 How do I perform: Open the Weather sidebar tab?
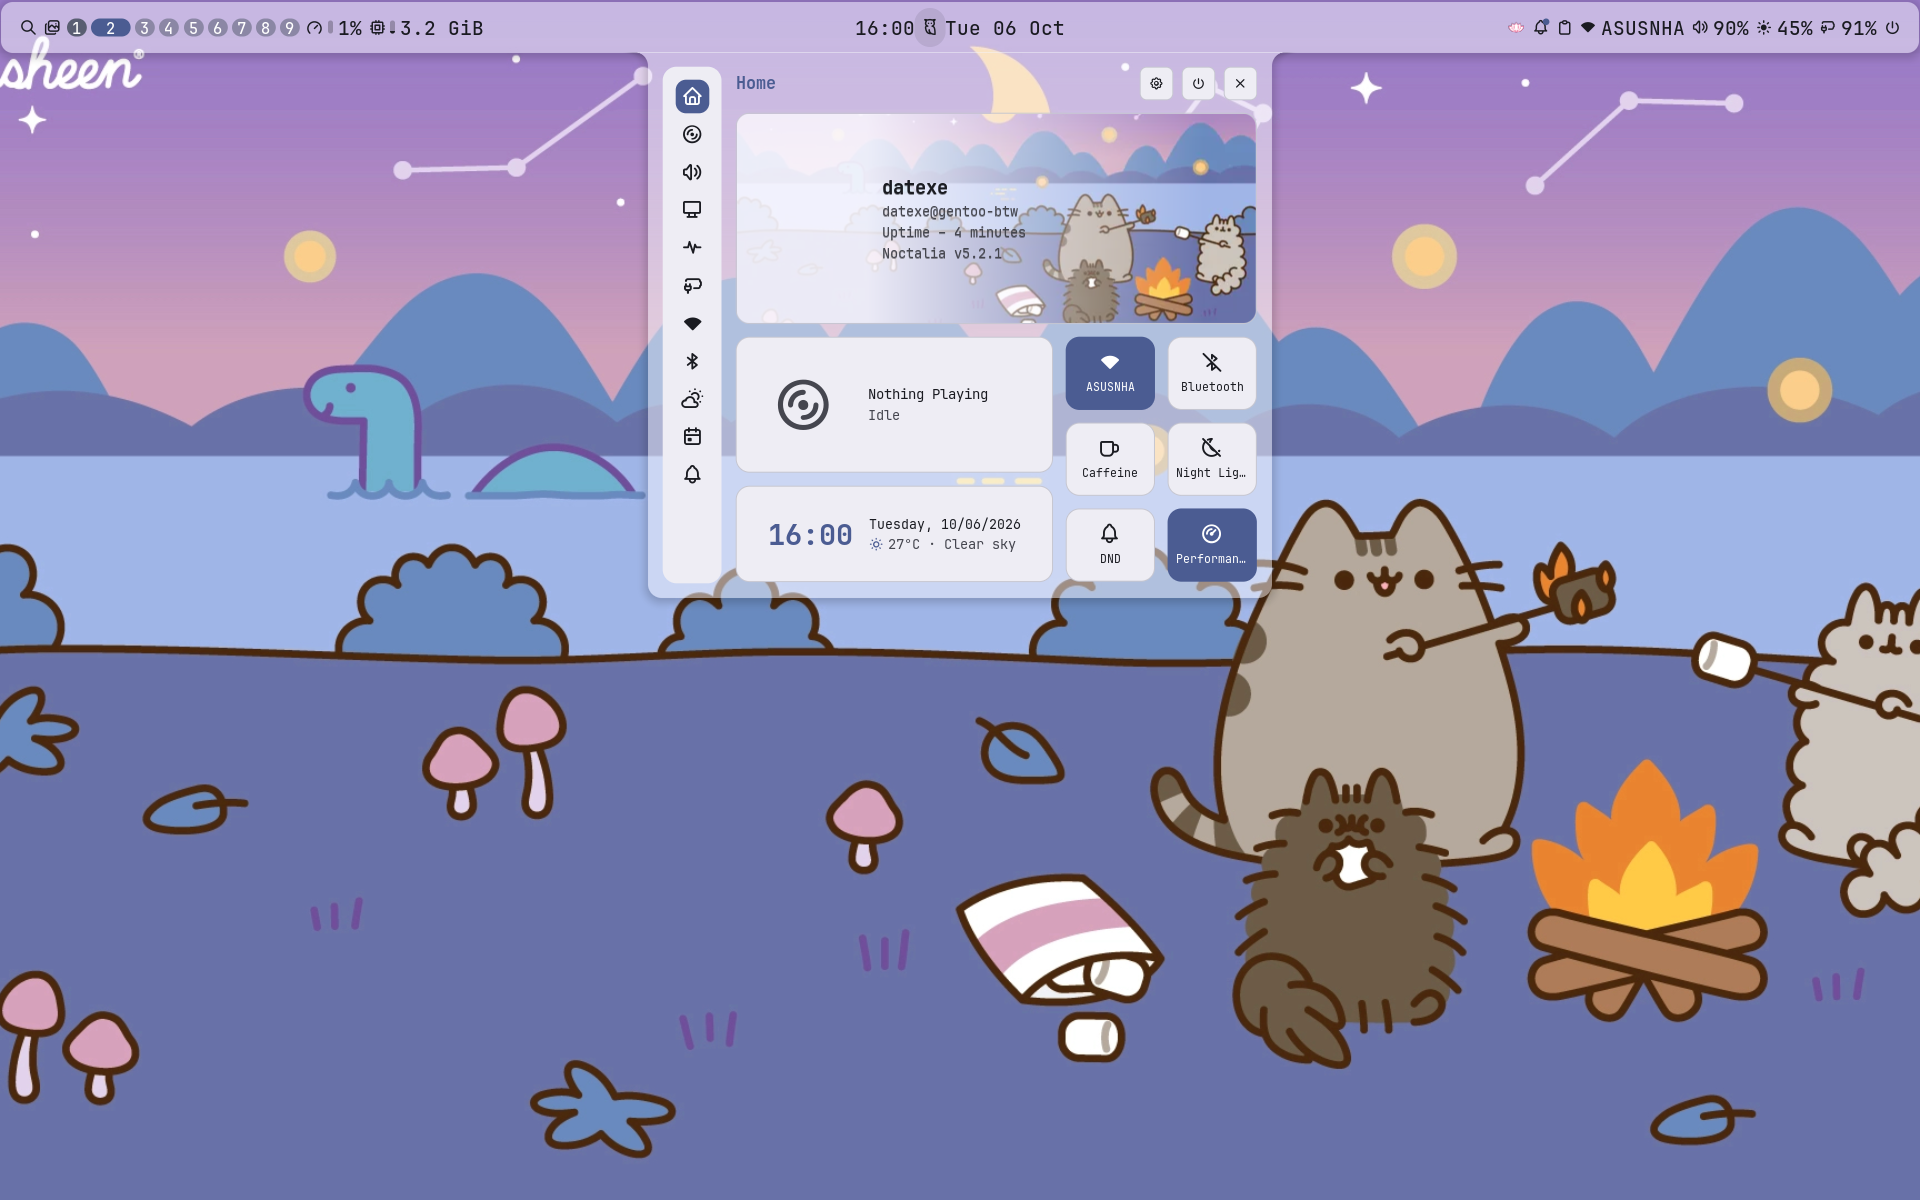pos(692,399)
